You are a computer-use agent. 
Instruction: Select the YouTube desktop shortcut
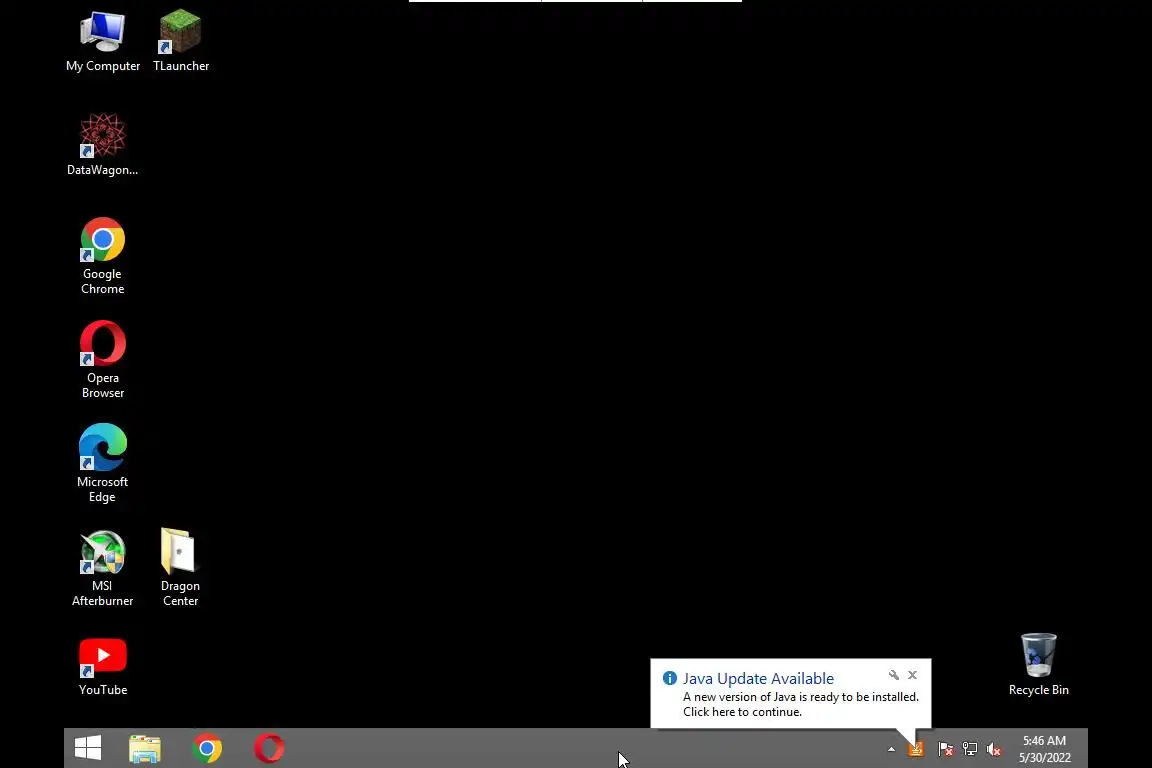point(103,667)
